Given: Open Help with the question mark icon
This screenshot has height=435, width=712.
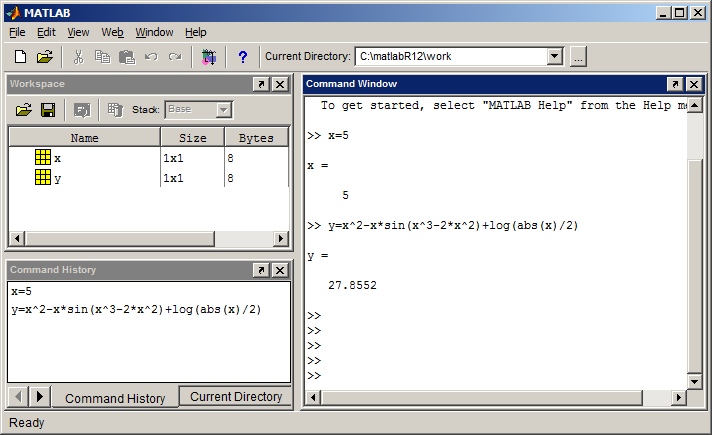Looking at the screenshot, I should [243, 57].
